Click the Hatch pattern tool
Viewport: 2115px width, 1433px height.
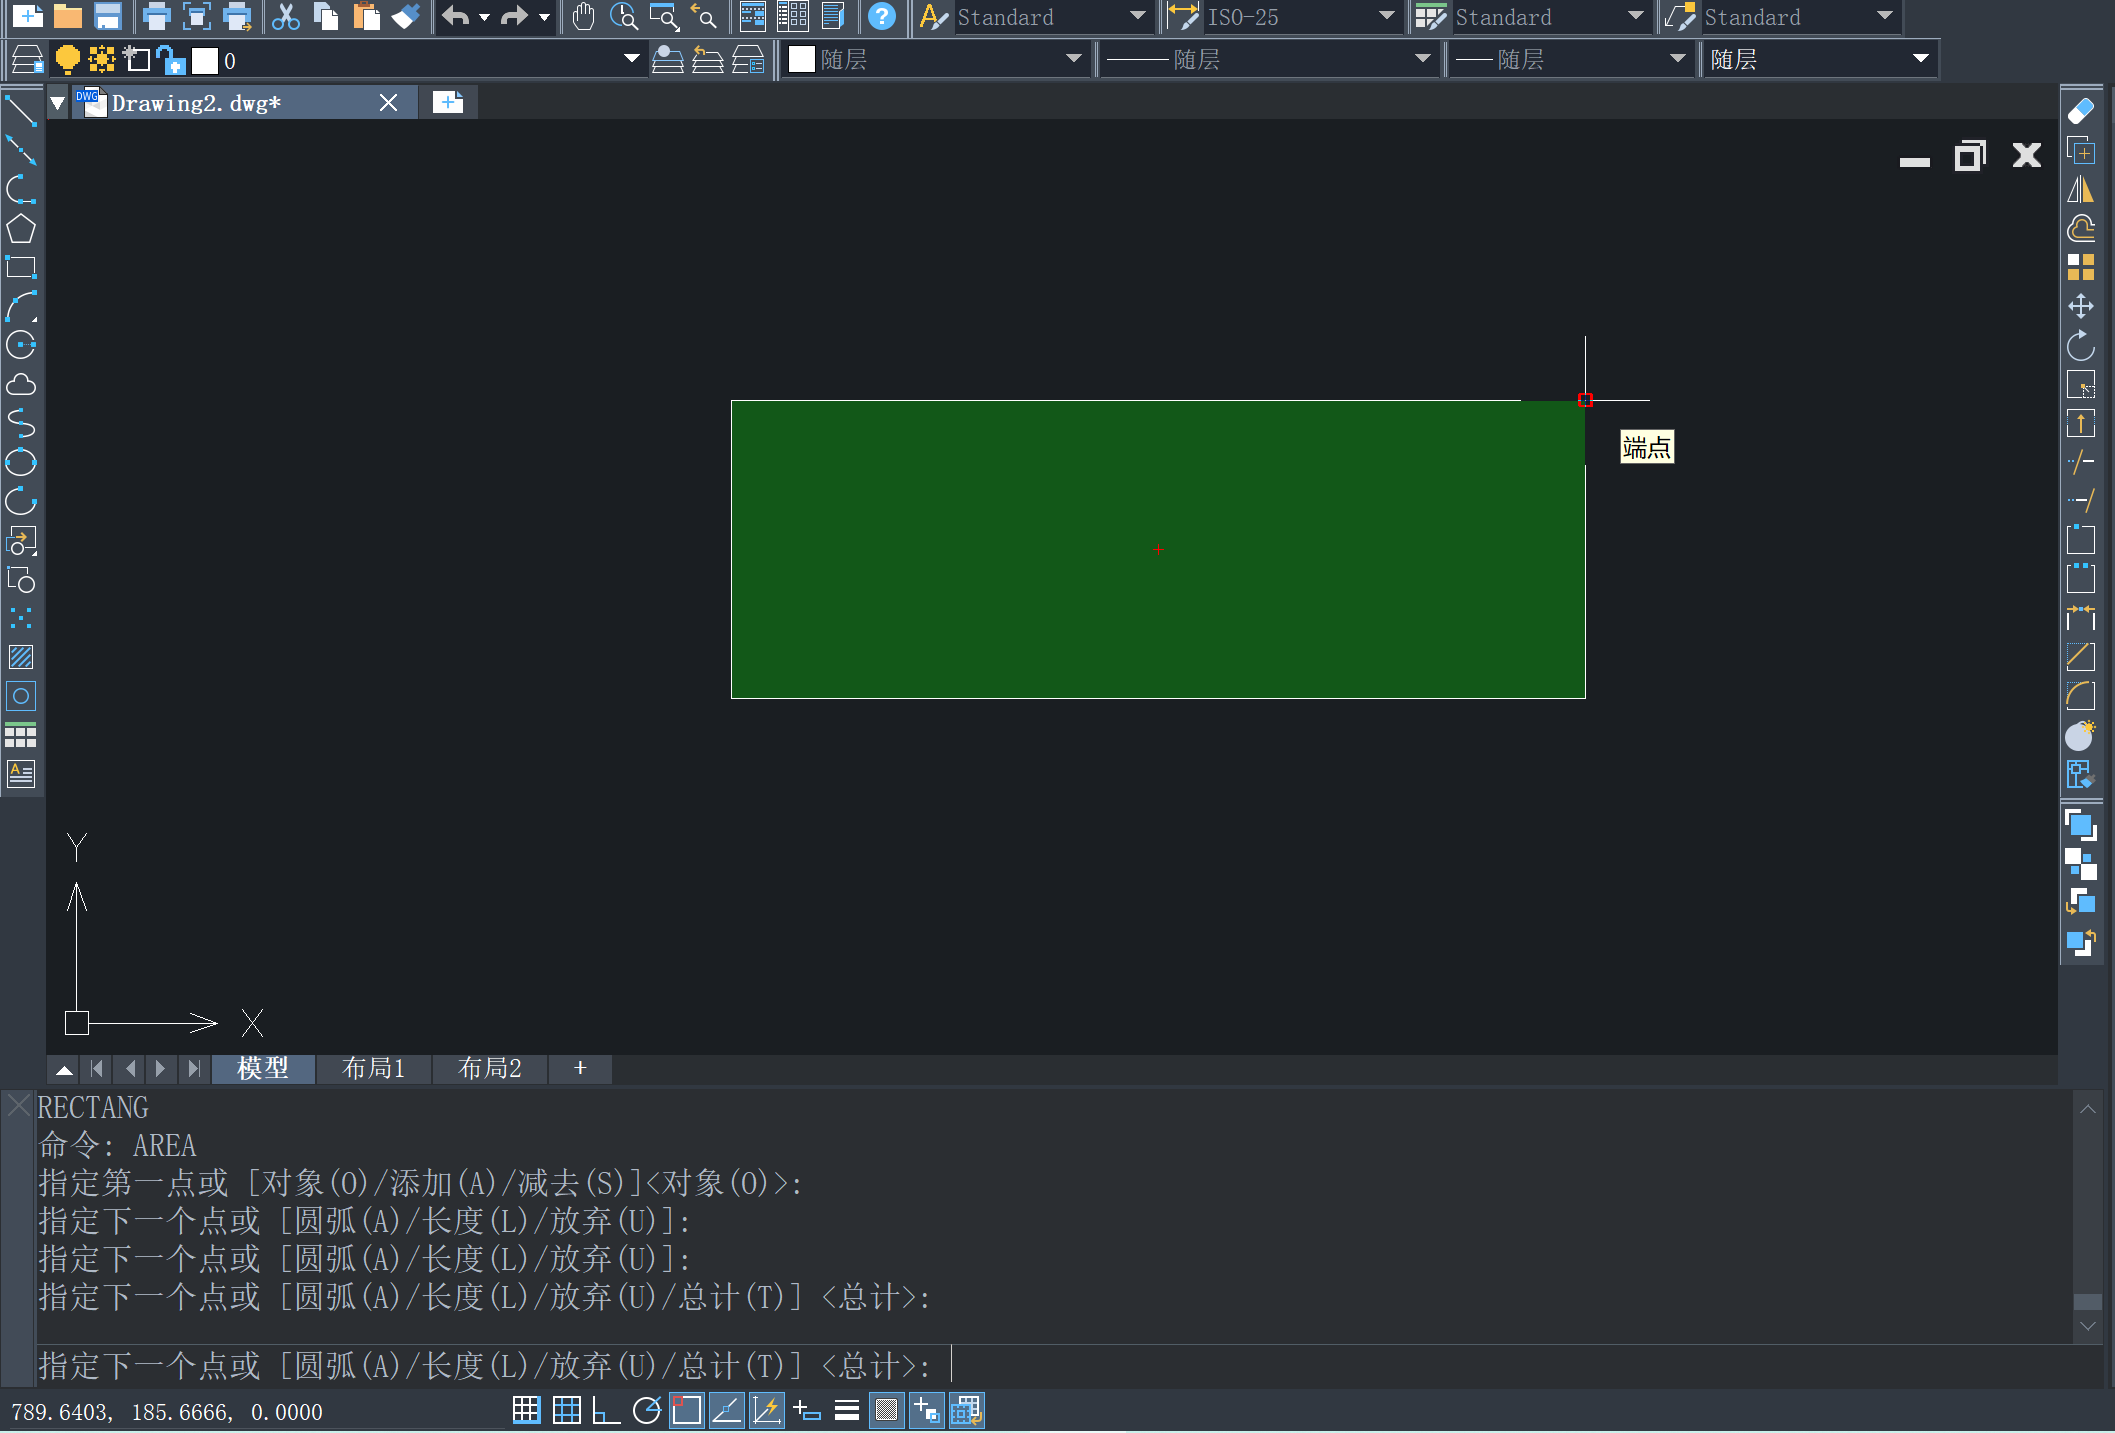point(21,657)
